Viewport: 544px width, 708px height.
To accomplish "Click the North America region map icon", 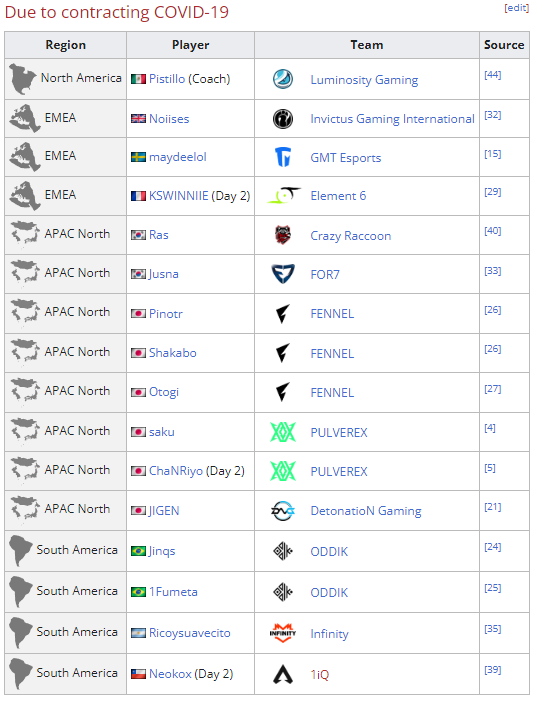I will (x=23, y=79).
